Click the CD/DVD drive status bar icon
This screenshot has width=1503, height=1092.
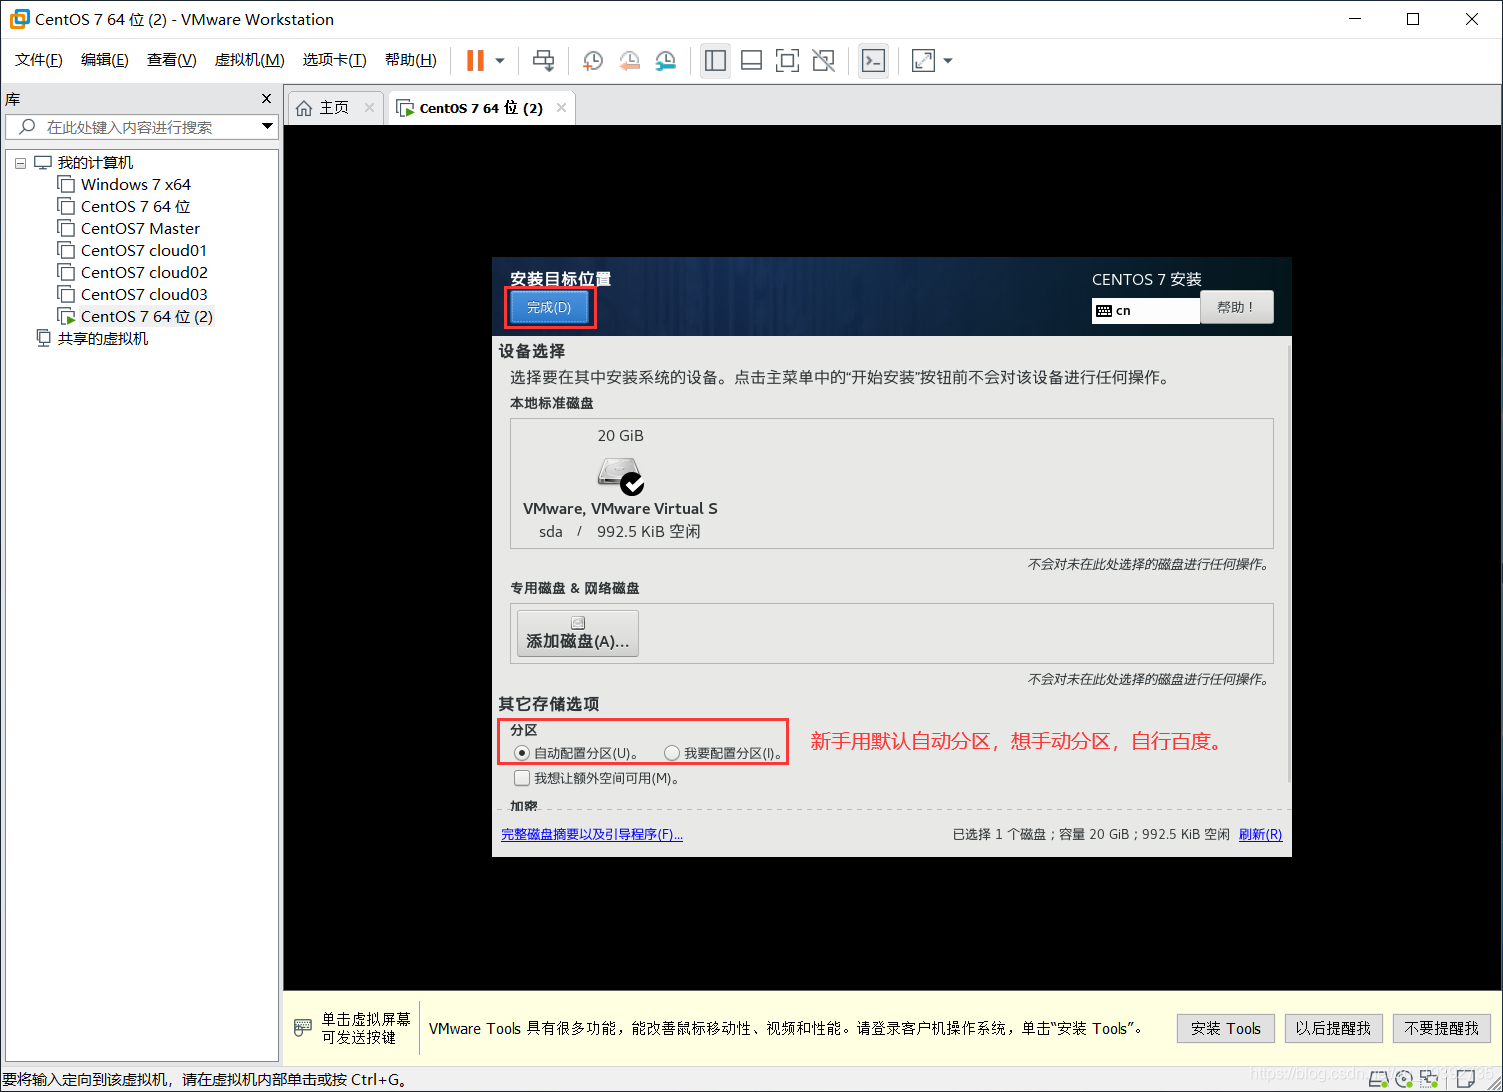coord(1405,1078)
